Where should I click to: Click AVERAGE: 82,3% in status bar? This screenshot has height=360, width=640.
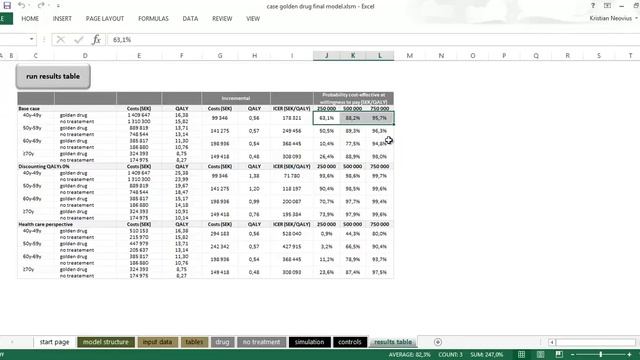point(409,355)
